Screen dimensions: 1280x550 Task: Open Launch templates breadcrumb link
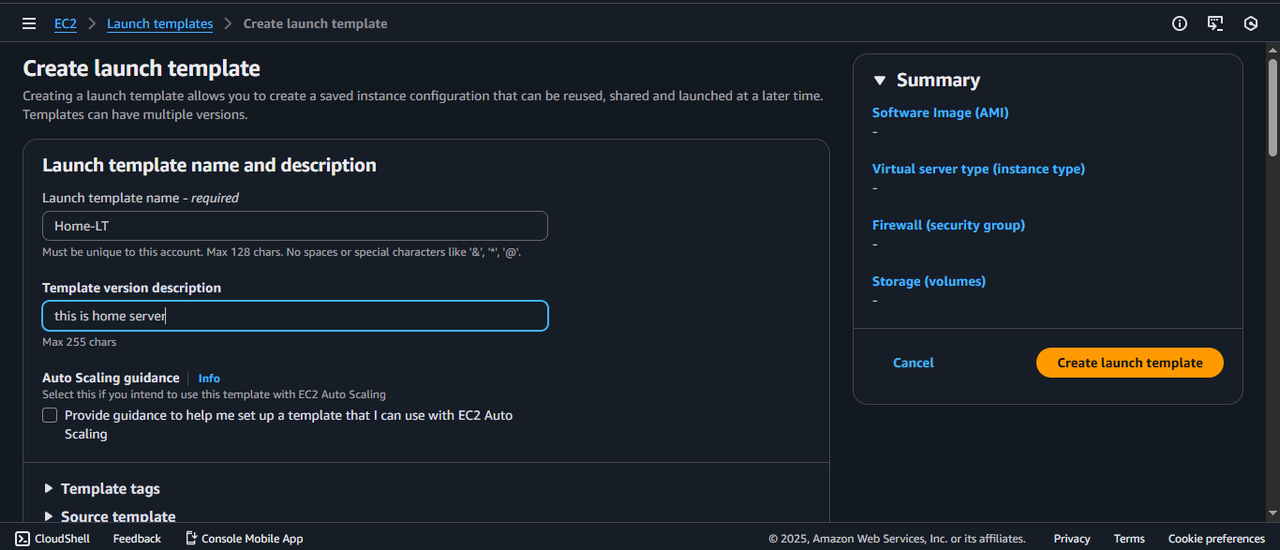point(160,23)
